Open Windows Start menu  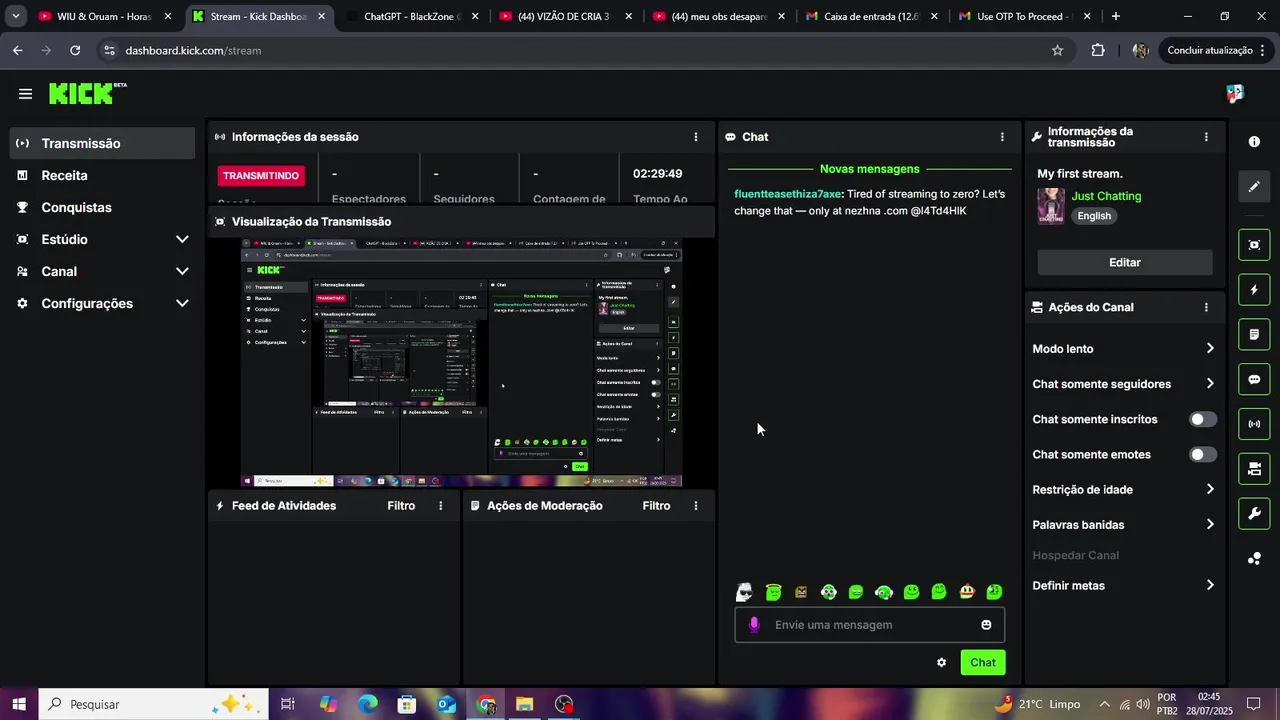(19, 704)
